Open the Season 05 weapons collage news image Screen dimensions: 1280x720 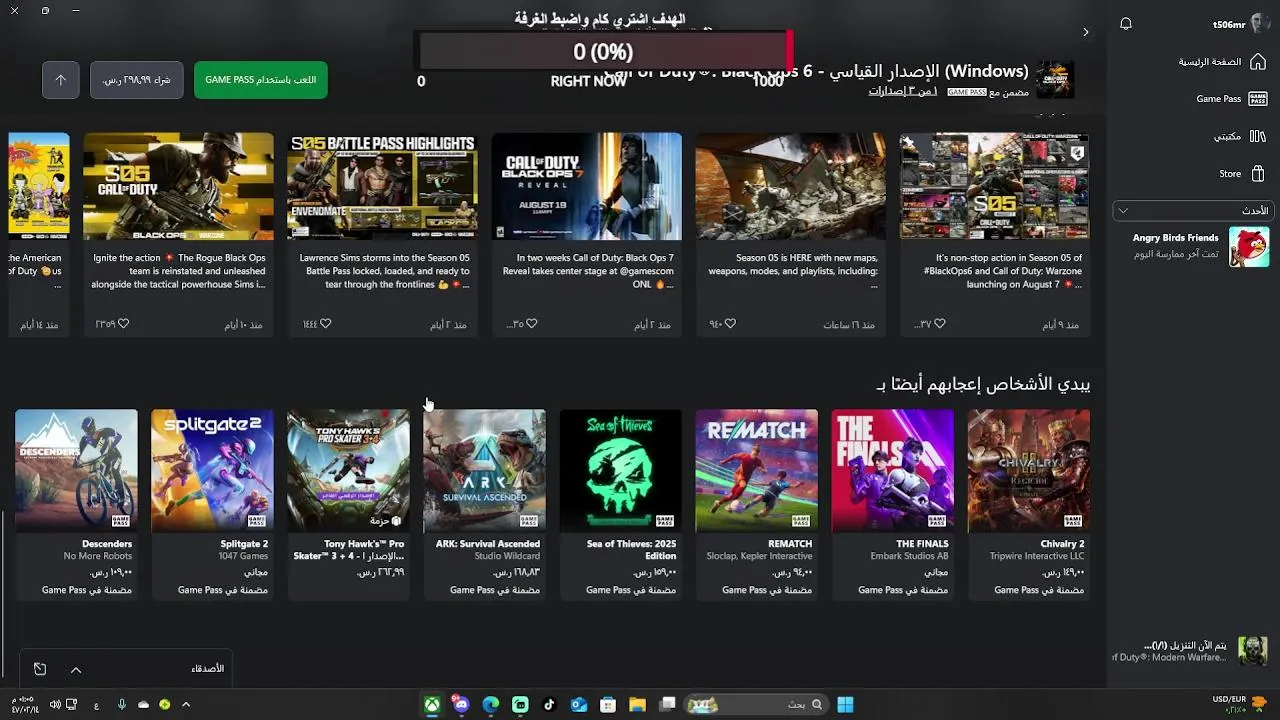994,186
